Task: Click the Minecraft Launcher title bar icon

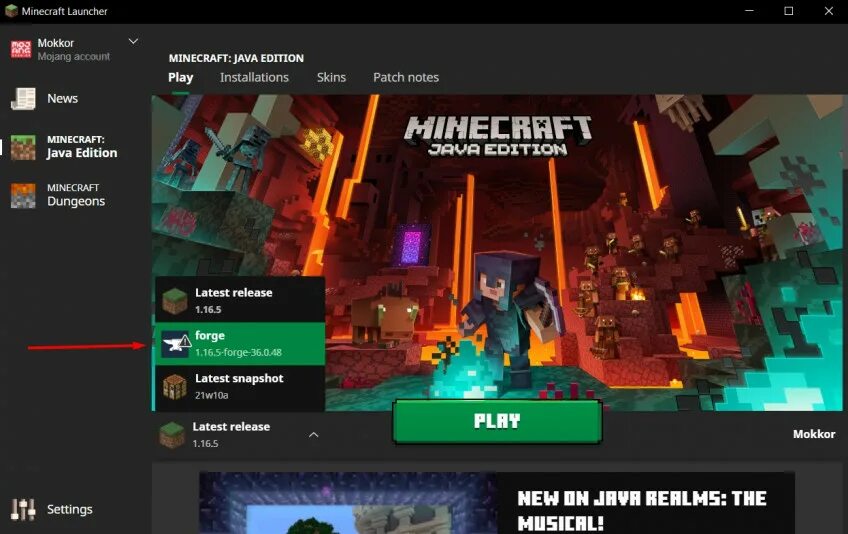Action: (11, 11)
